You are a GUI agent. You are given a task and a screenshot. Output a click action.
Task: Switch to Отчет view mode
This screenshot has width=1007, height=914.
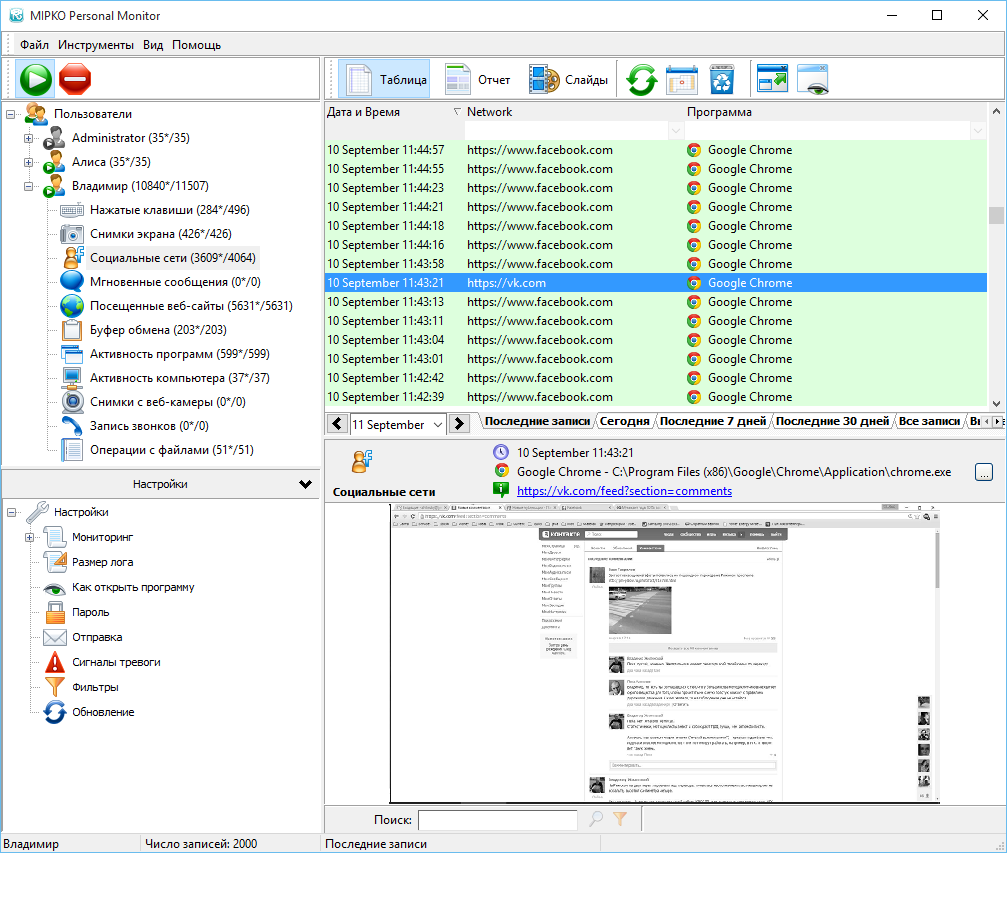478,80
